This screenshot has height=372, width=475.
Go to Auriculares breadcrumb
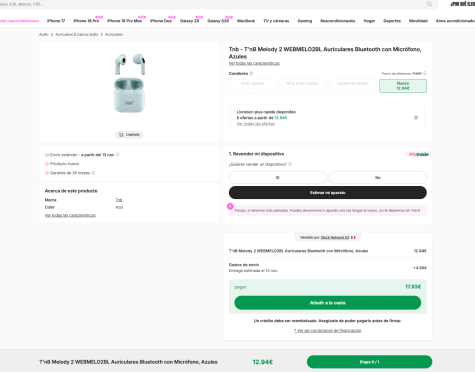point(114,34)
